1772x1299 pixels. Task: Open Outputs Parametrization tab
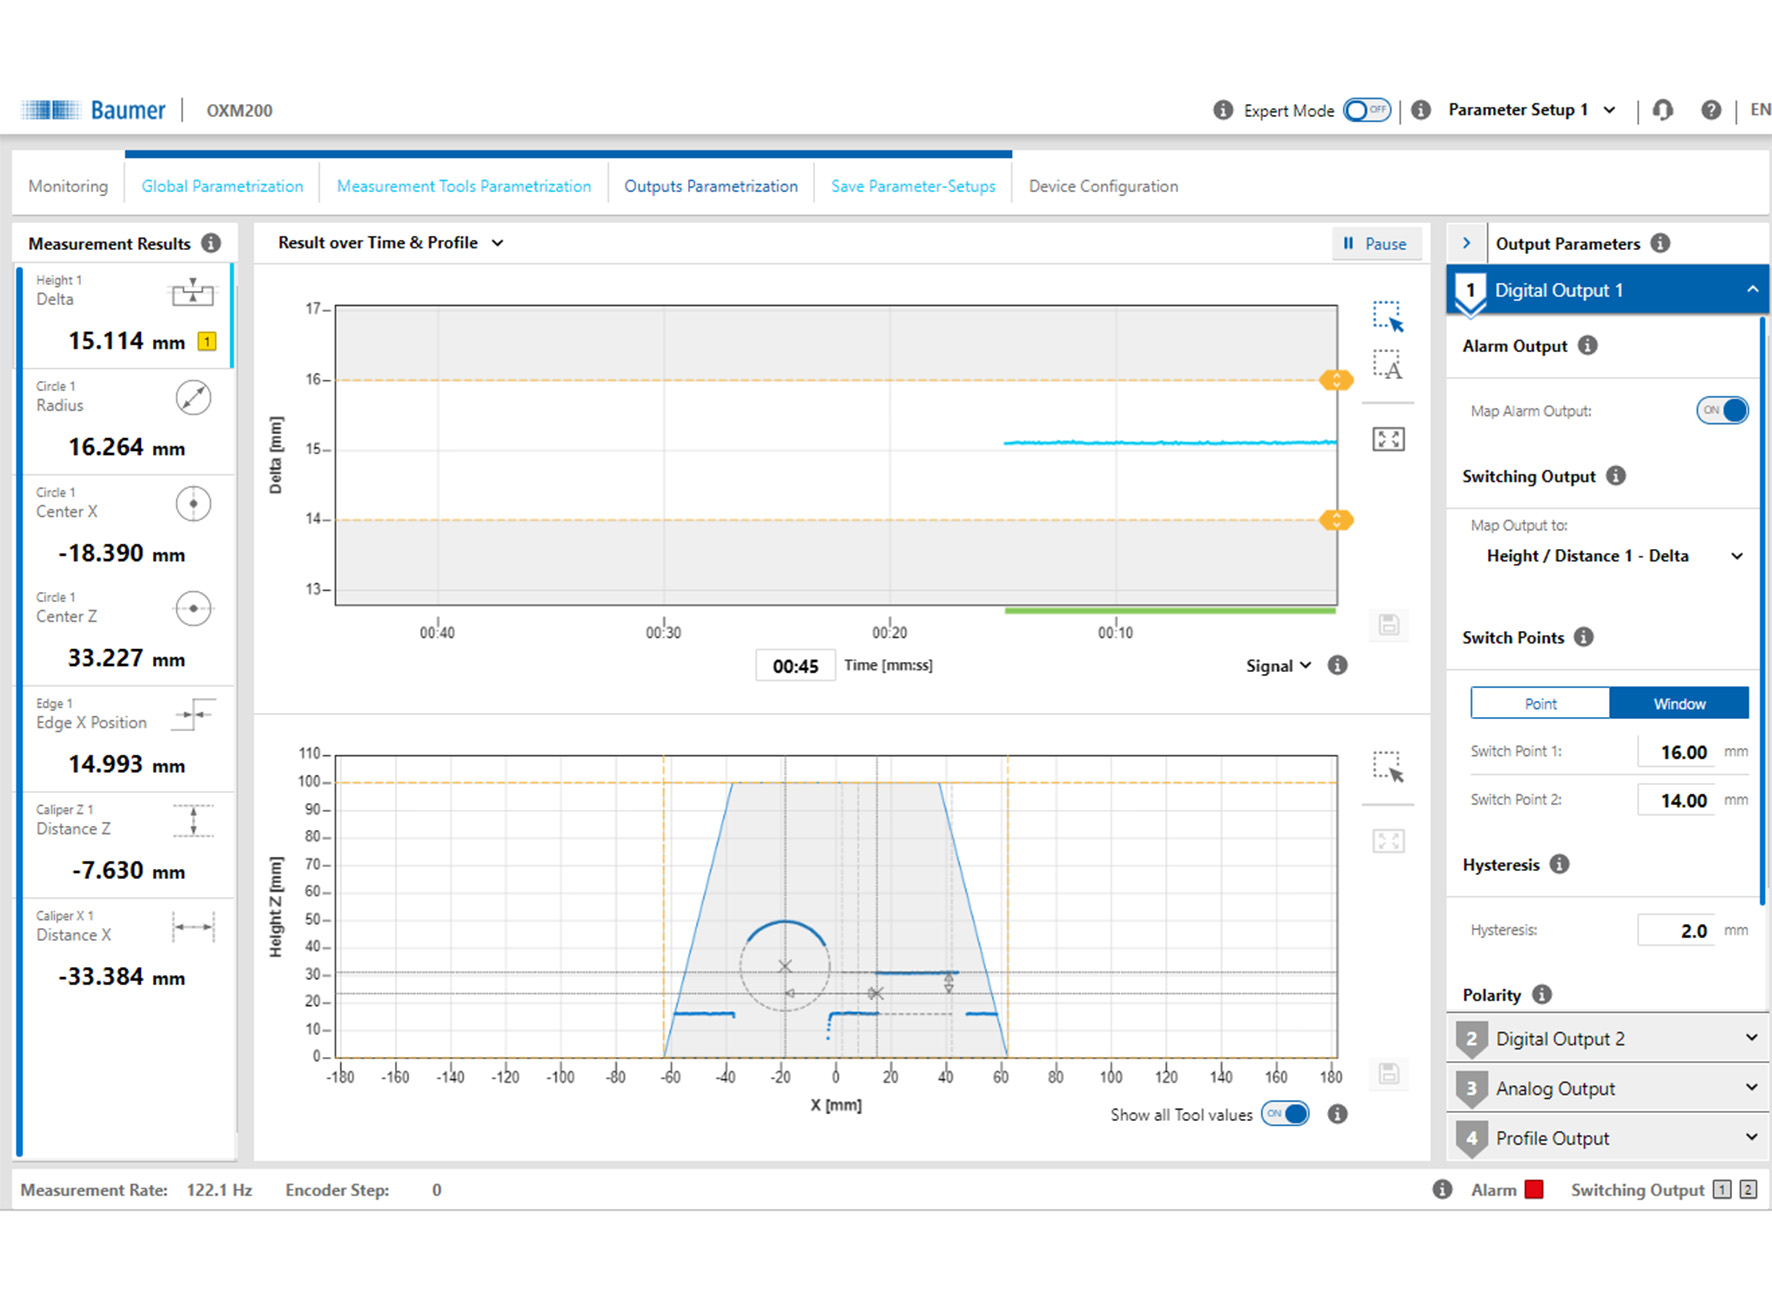pos(711,186)
